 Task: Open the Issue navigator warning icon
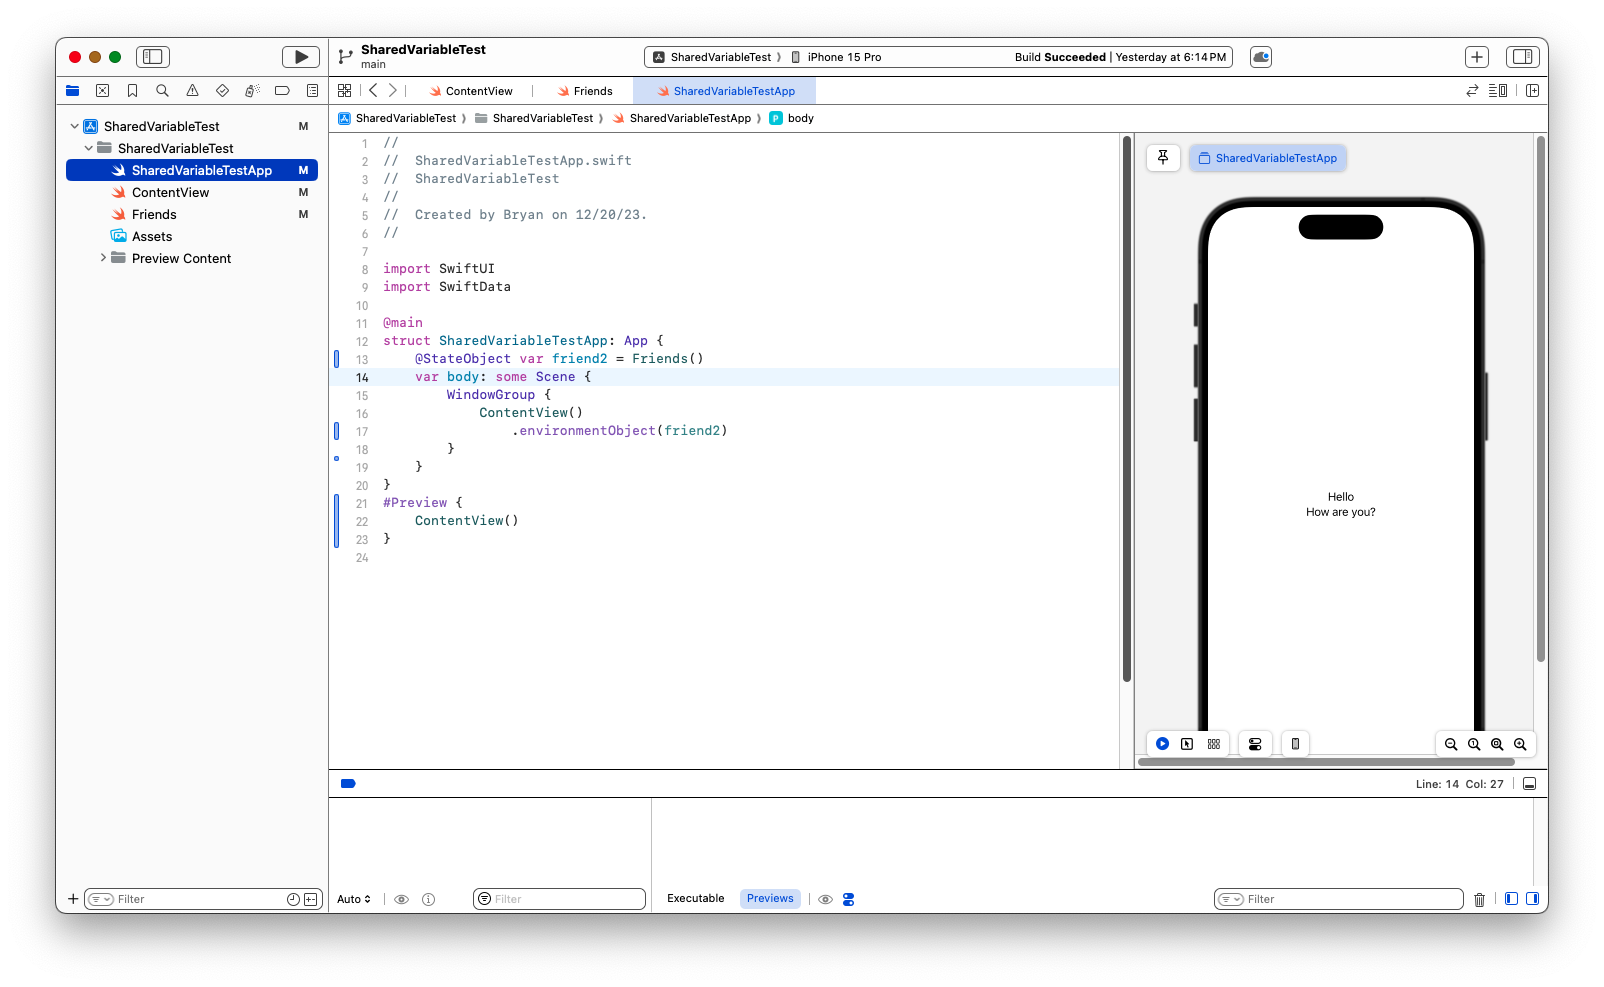pyautogui.click(x=192, y=91)
